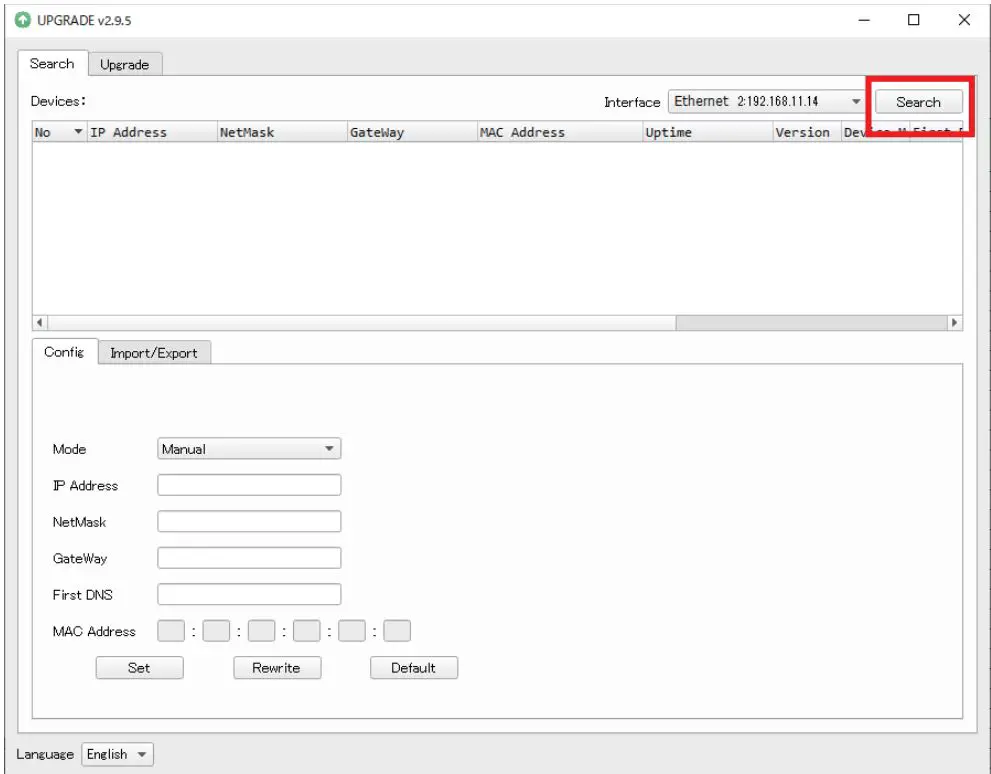
Task: Click the green UPGRADE app icon
Action: tap(23, 20)
